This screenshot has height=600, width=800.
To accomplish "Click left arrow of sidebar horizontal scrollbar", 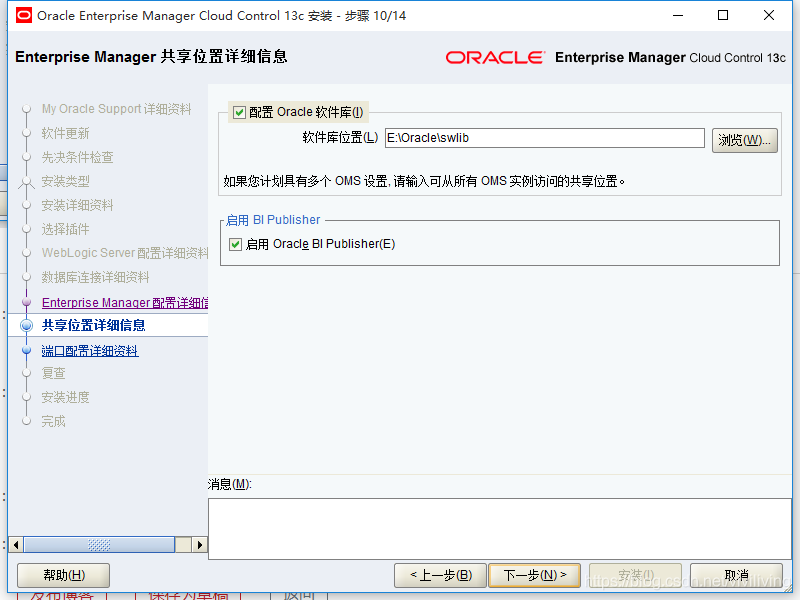I will (16, 545).
